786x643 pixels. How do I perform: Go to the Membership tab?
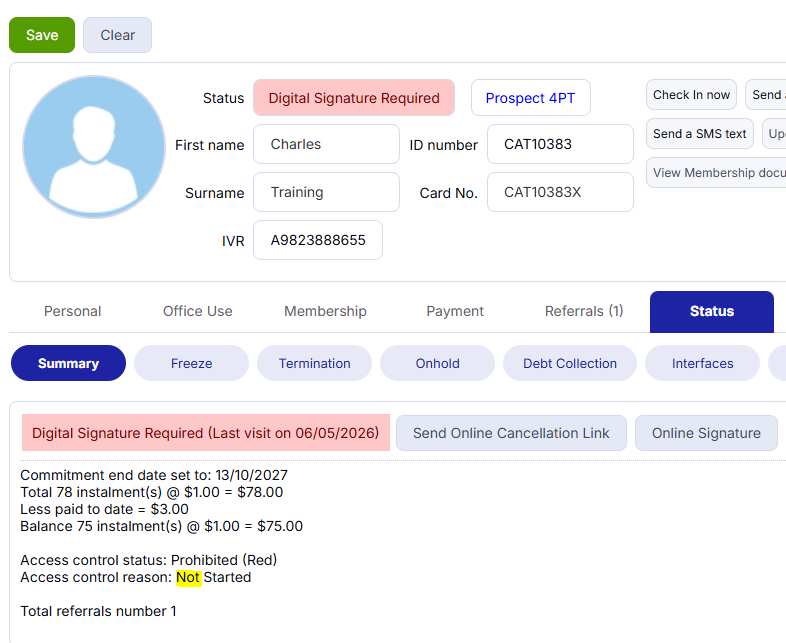click(325, 311)
